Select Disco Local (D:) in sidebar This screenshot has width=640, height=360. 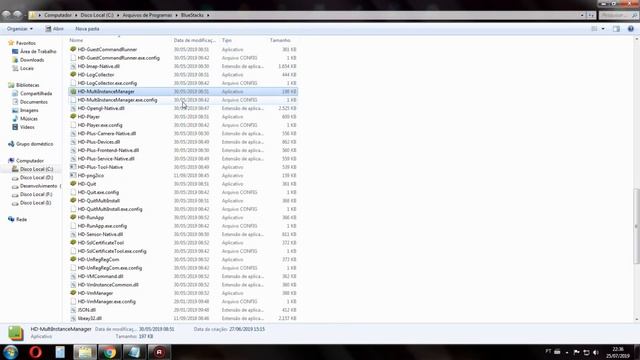36,178
